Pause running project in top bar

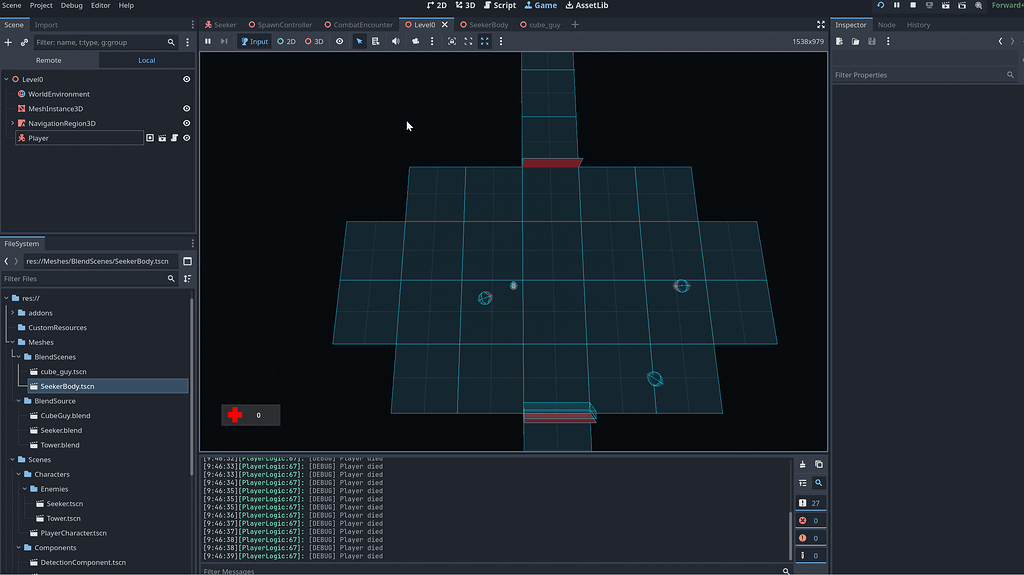point(897,5)
